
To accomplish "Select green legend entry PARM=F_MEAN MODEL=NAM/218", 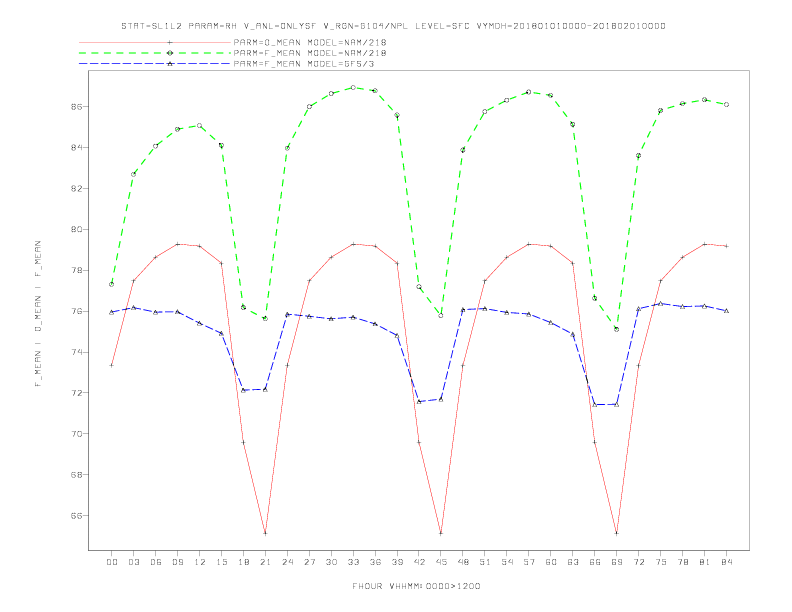I will (x=310, y=53).
